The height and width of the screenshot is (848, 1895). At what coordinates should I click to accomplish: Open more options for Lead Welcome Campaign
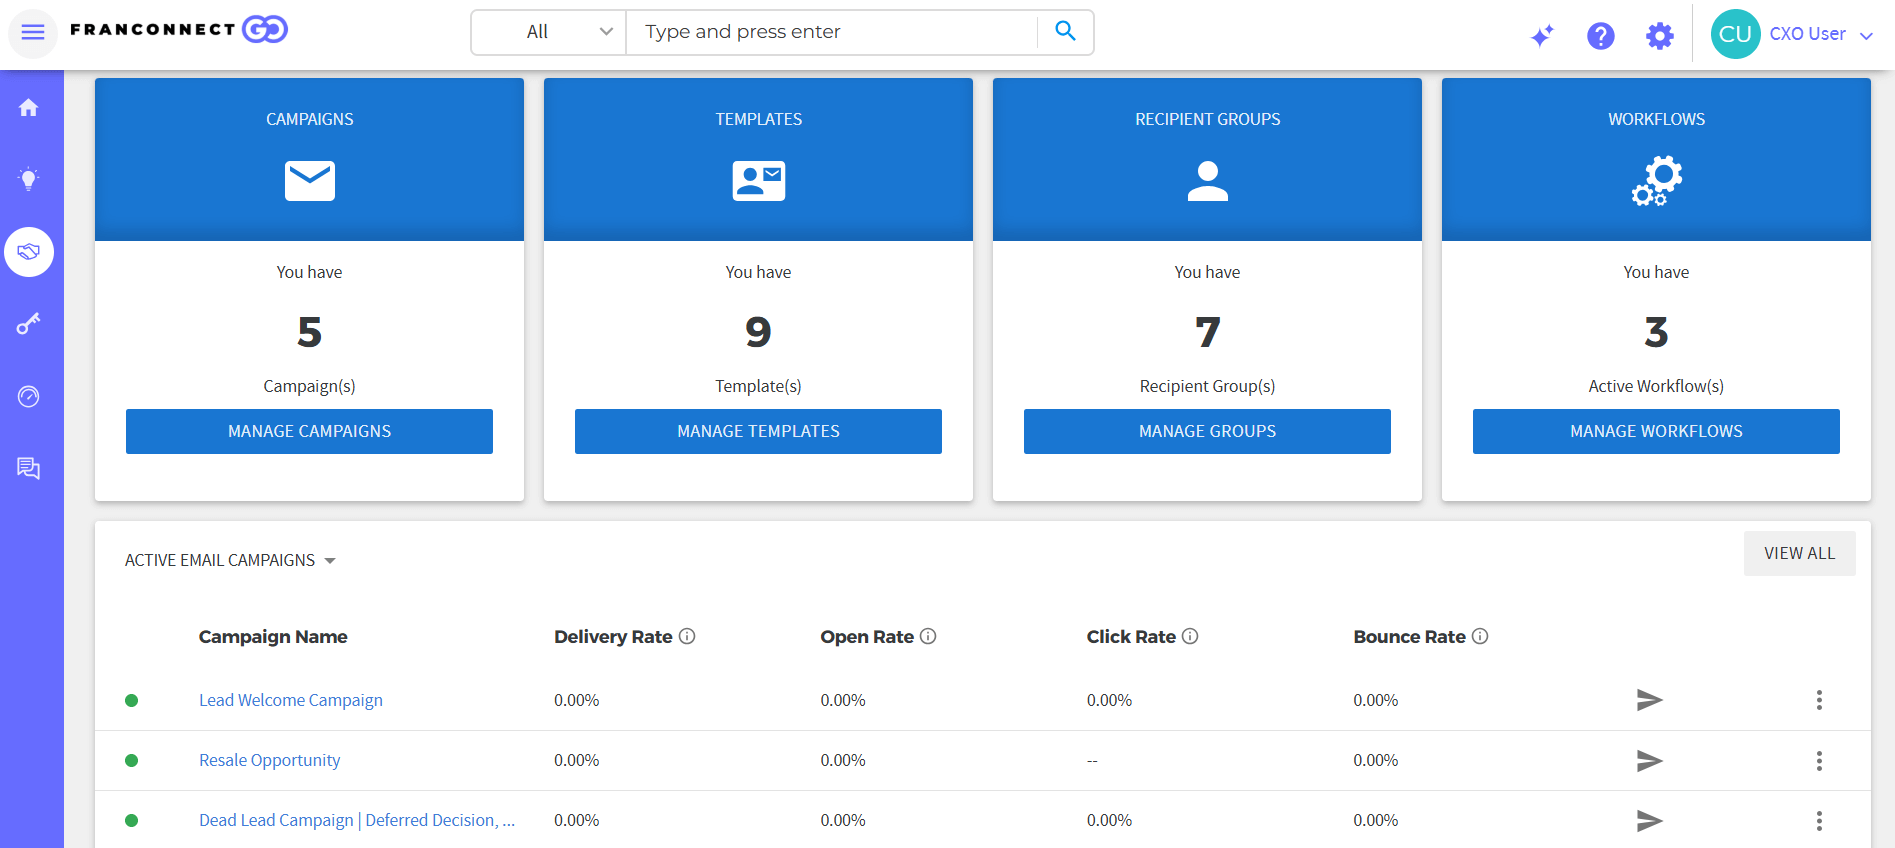[1819, 700]
